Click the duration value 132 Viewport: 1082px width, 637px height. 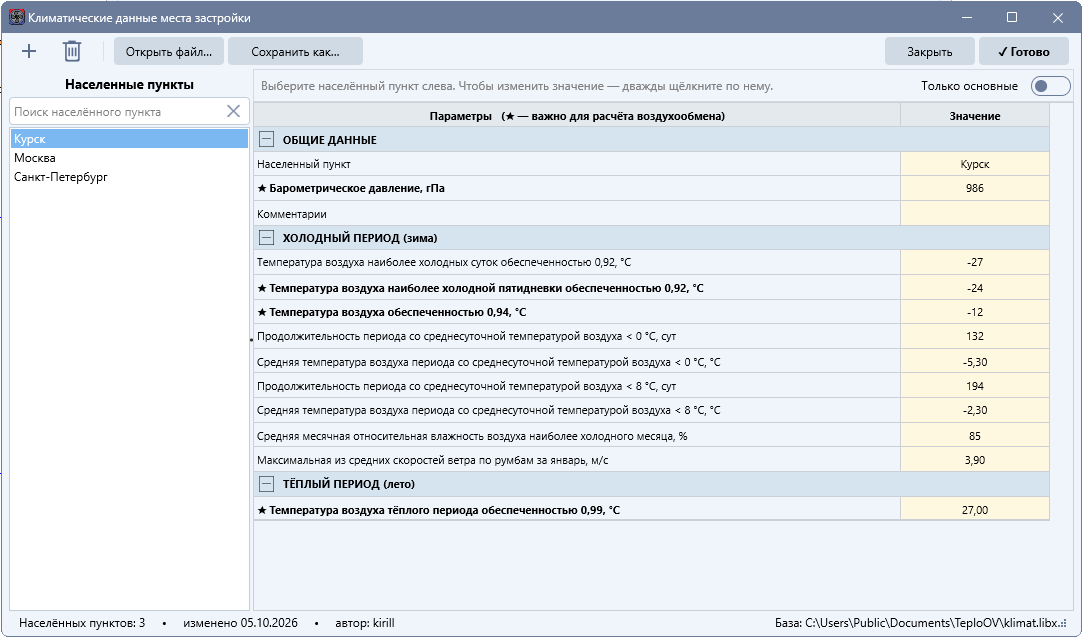click(x=974, y=336)
